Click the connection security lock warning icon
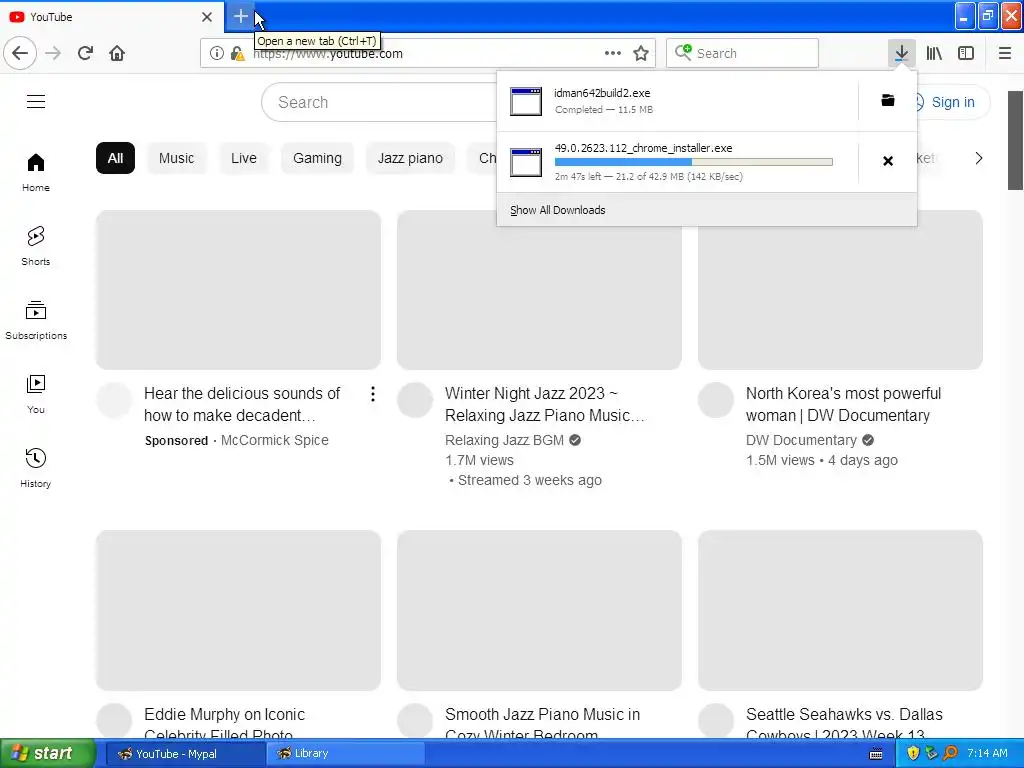 tap(237, 54)
